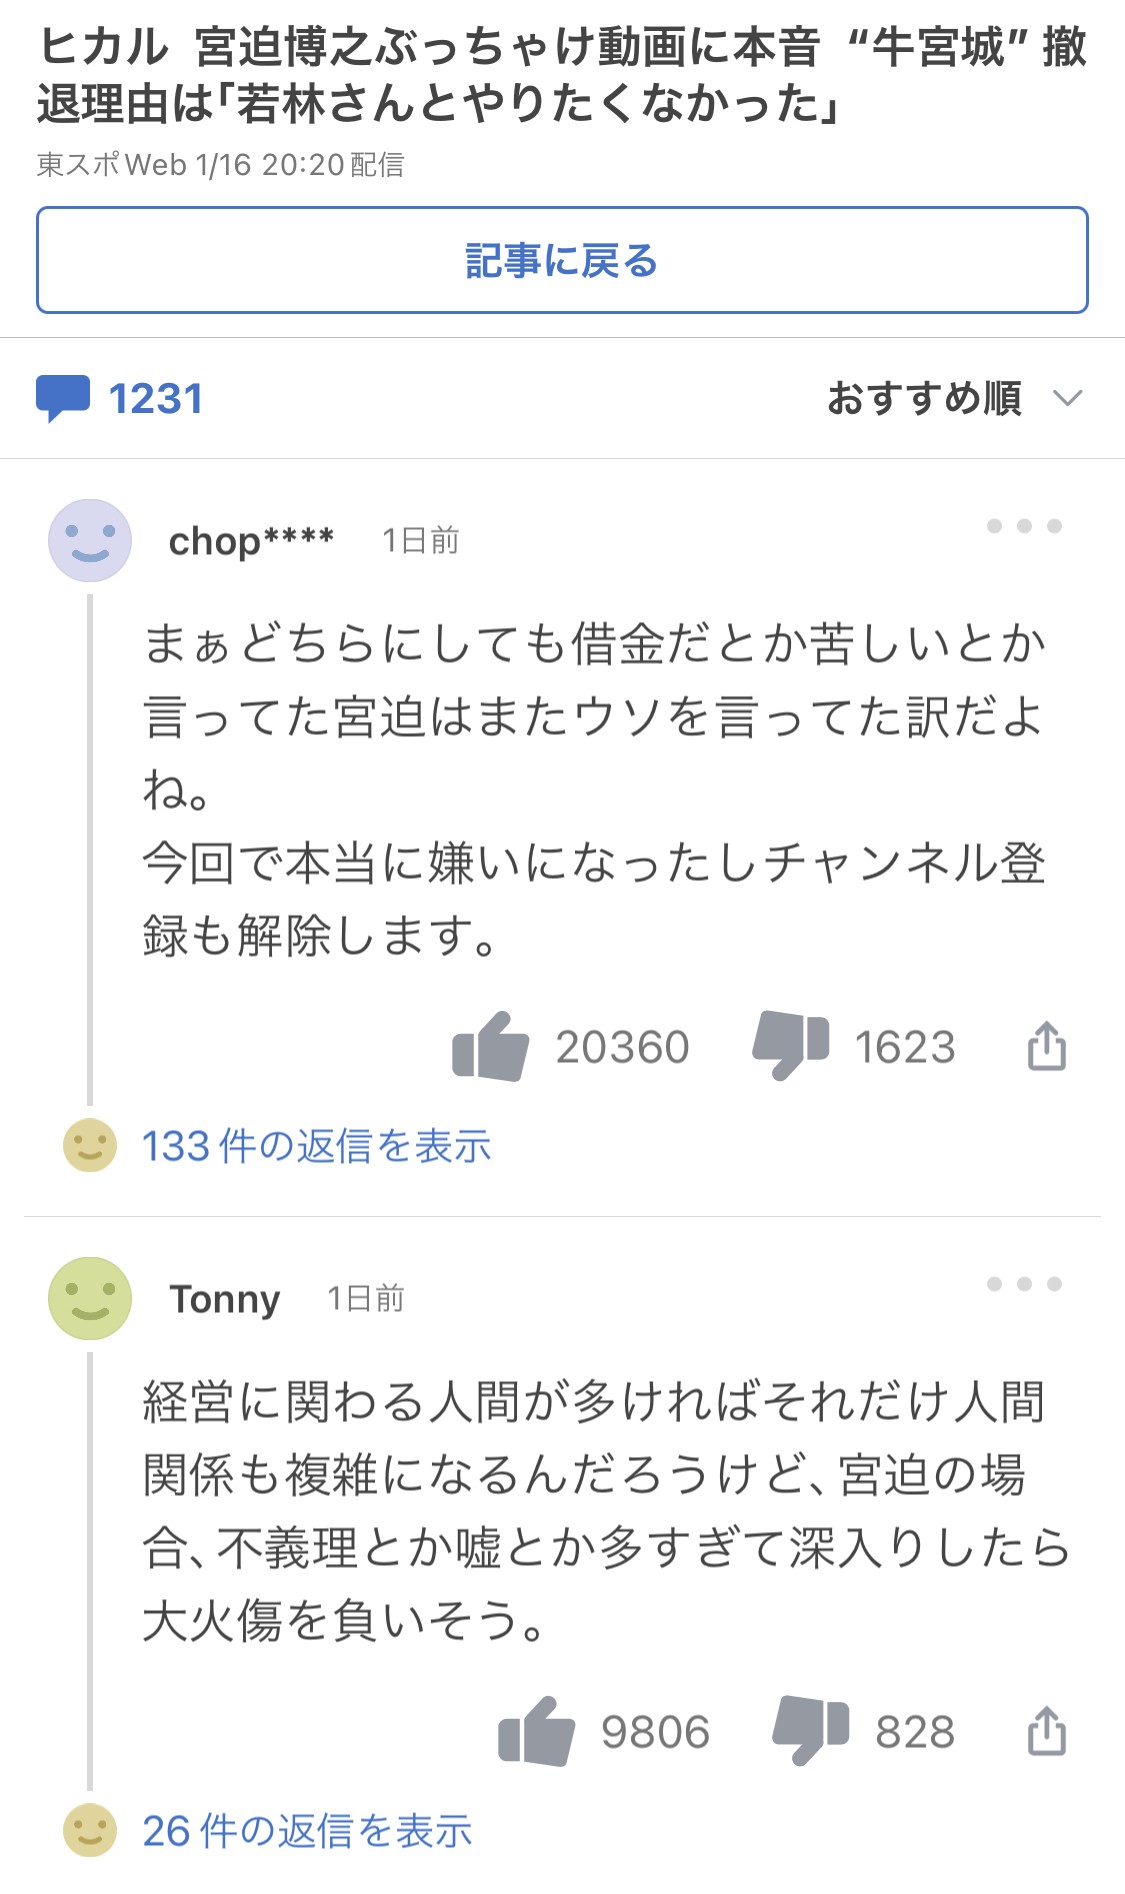Dislike chop****'s comment with thumbs down
The image size is (1125, 1894).
tap(790, 1045)
